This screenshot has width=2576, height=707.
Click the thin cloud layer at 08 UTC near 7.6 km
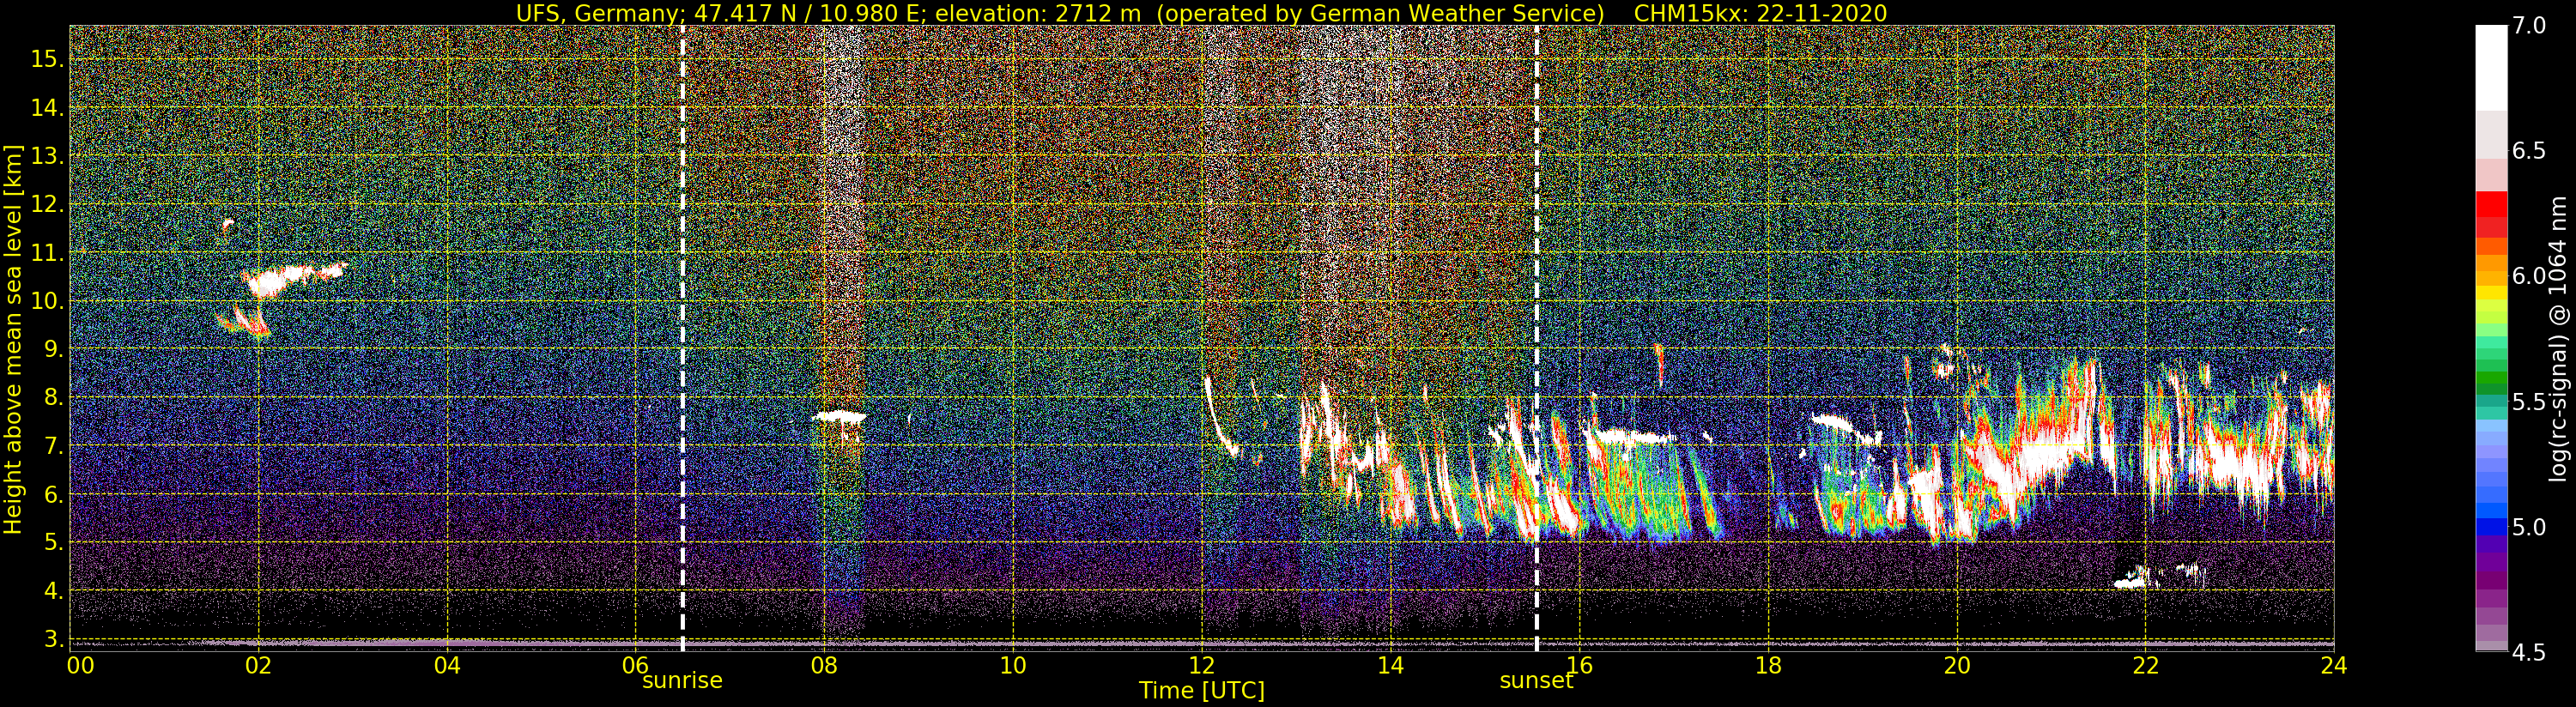tap(840, 417)
